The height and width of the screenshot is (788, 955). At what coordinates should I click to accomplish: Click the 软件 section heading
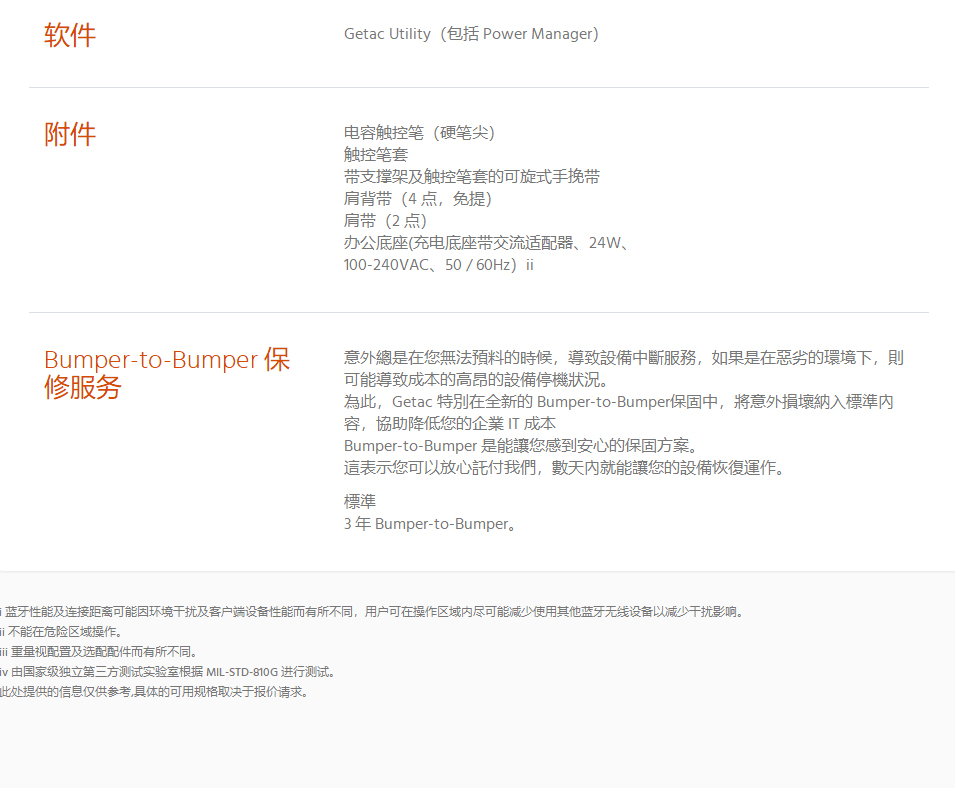click(x=69, y=35)
